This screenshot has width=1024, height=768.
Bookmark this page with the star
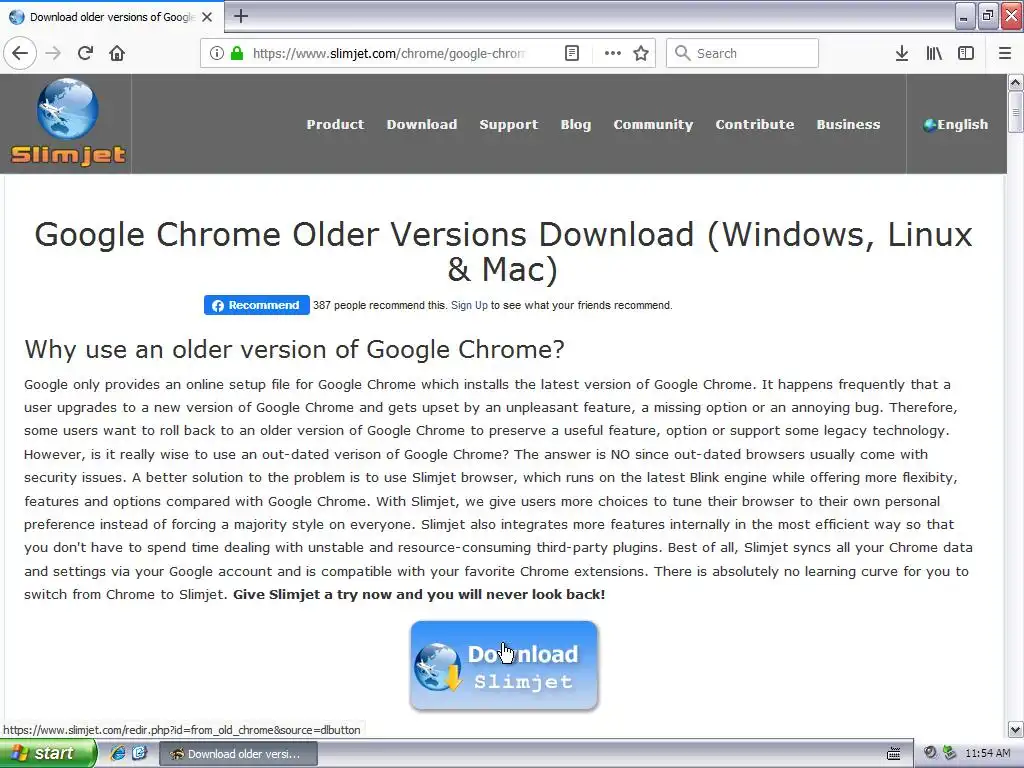[x=641, y=53]
